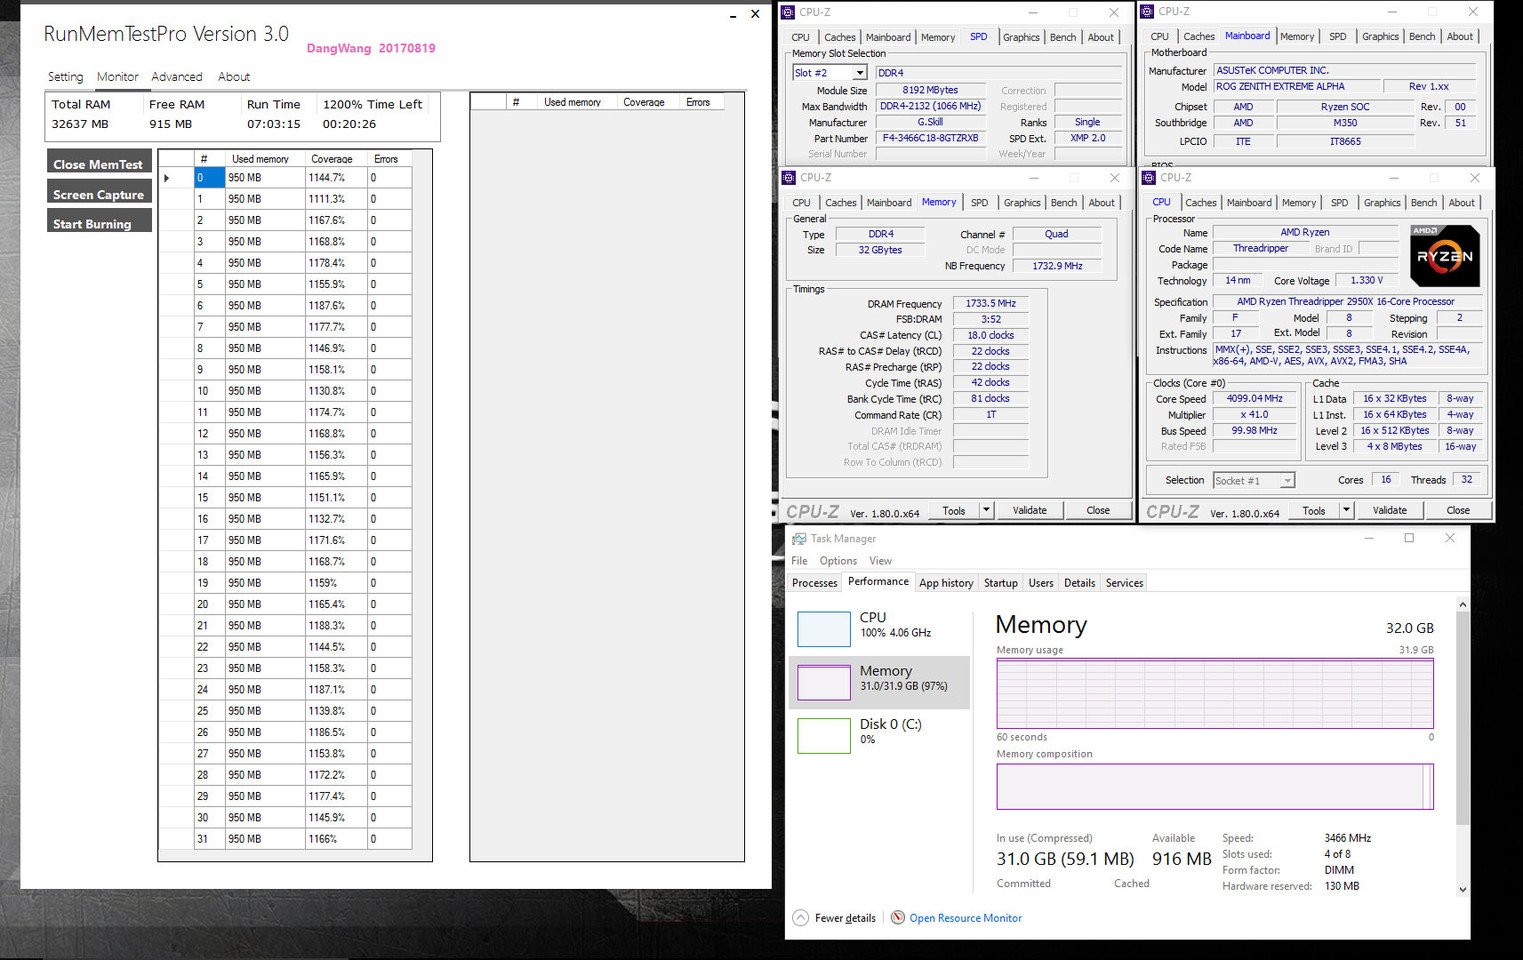The image size is (1523, 960).
Task: Select the Disk 0 (C:) thumbnail
Action: [x=823, y=735]
